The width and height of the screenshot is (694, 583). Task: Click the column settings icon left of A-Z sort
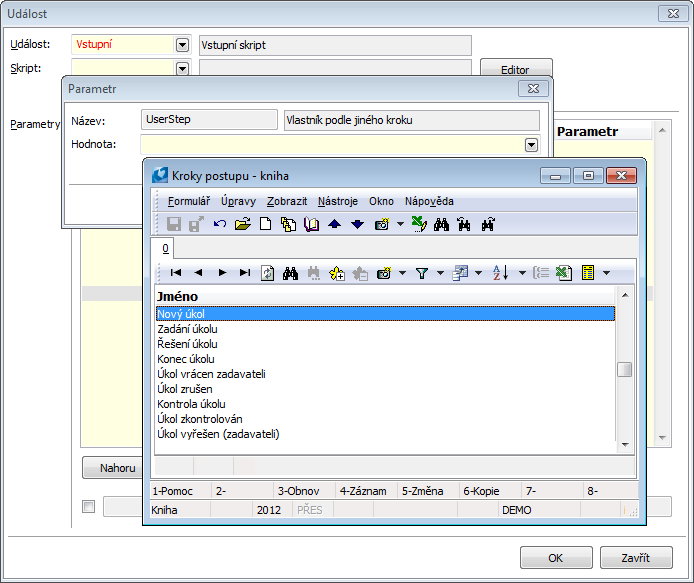click(460, 273)
